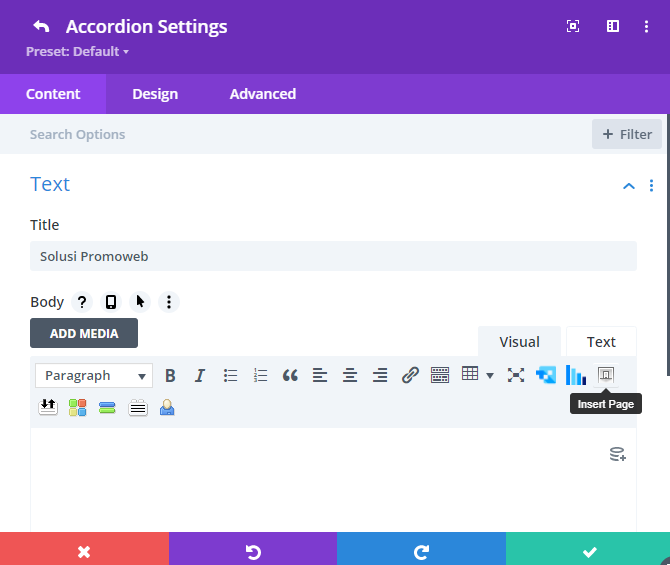Collapse the Text section chevron
Screen dimensions: 670x565
pyautogui.click(x=629, y=186)
